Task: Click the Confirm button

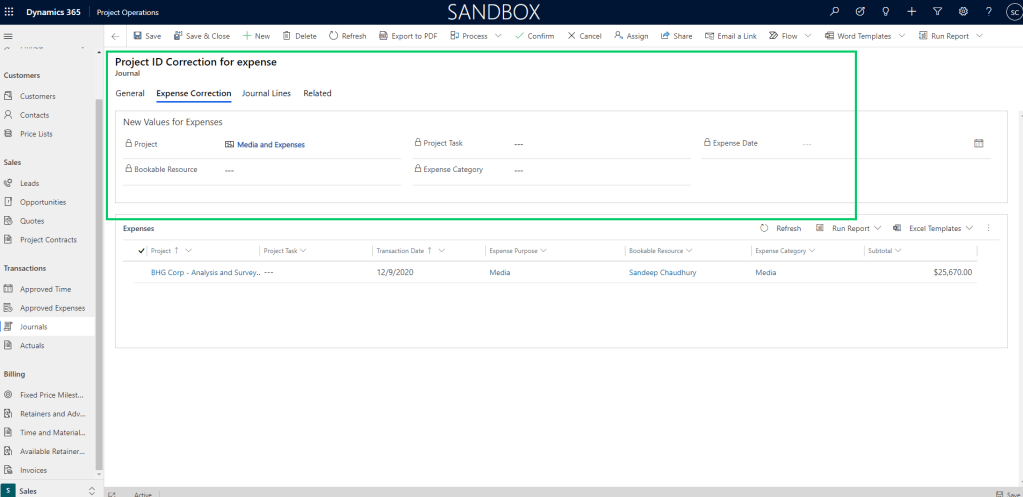Action: click(534, 36)
